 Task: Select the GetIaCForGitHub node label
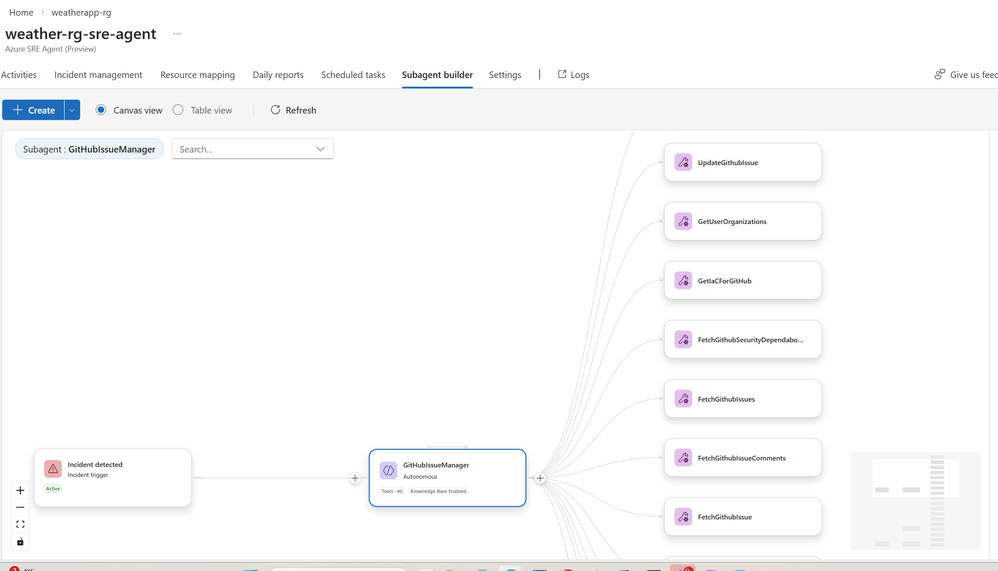(724, 281)
